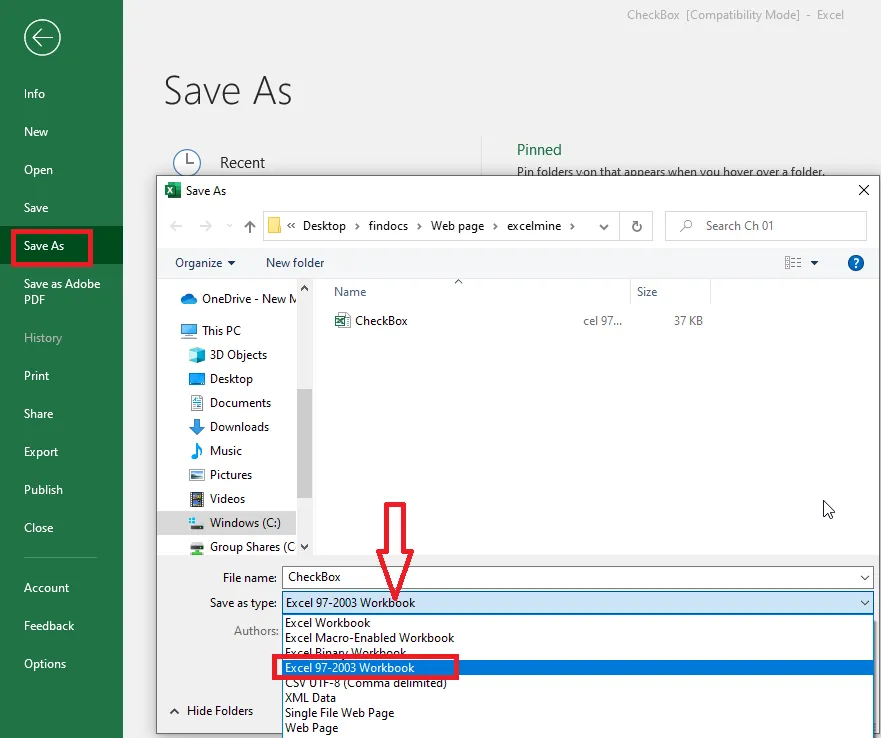Click the Search Ch 01 box
The image size is (881, 738).
pos(766,226)
